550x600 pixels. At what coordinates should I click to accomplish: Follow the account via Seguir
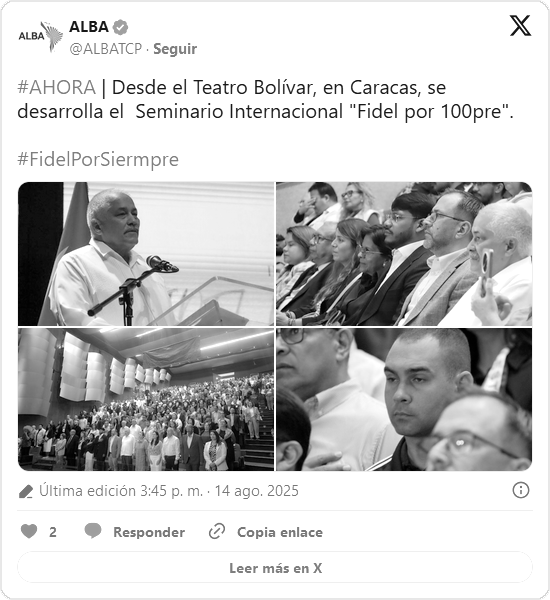[175, 49]
